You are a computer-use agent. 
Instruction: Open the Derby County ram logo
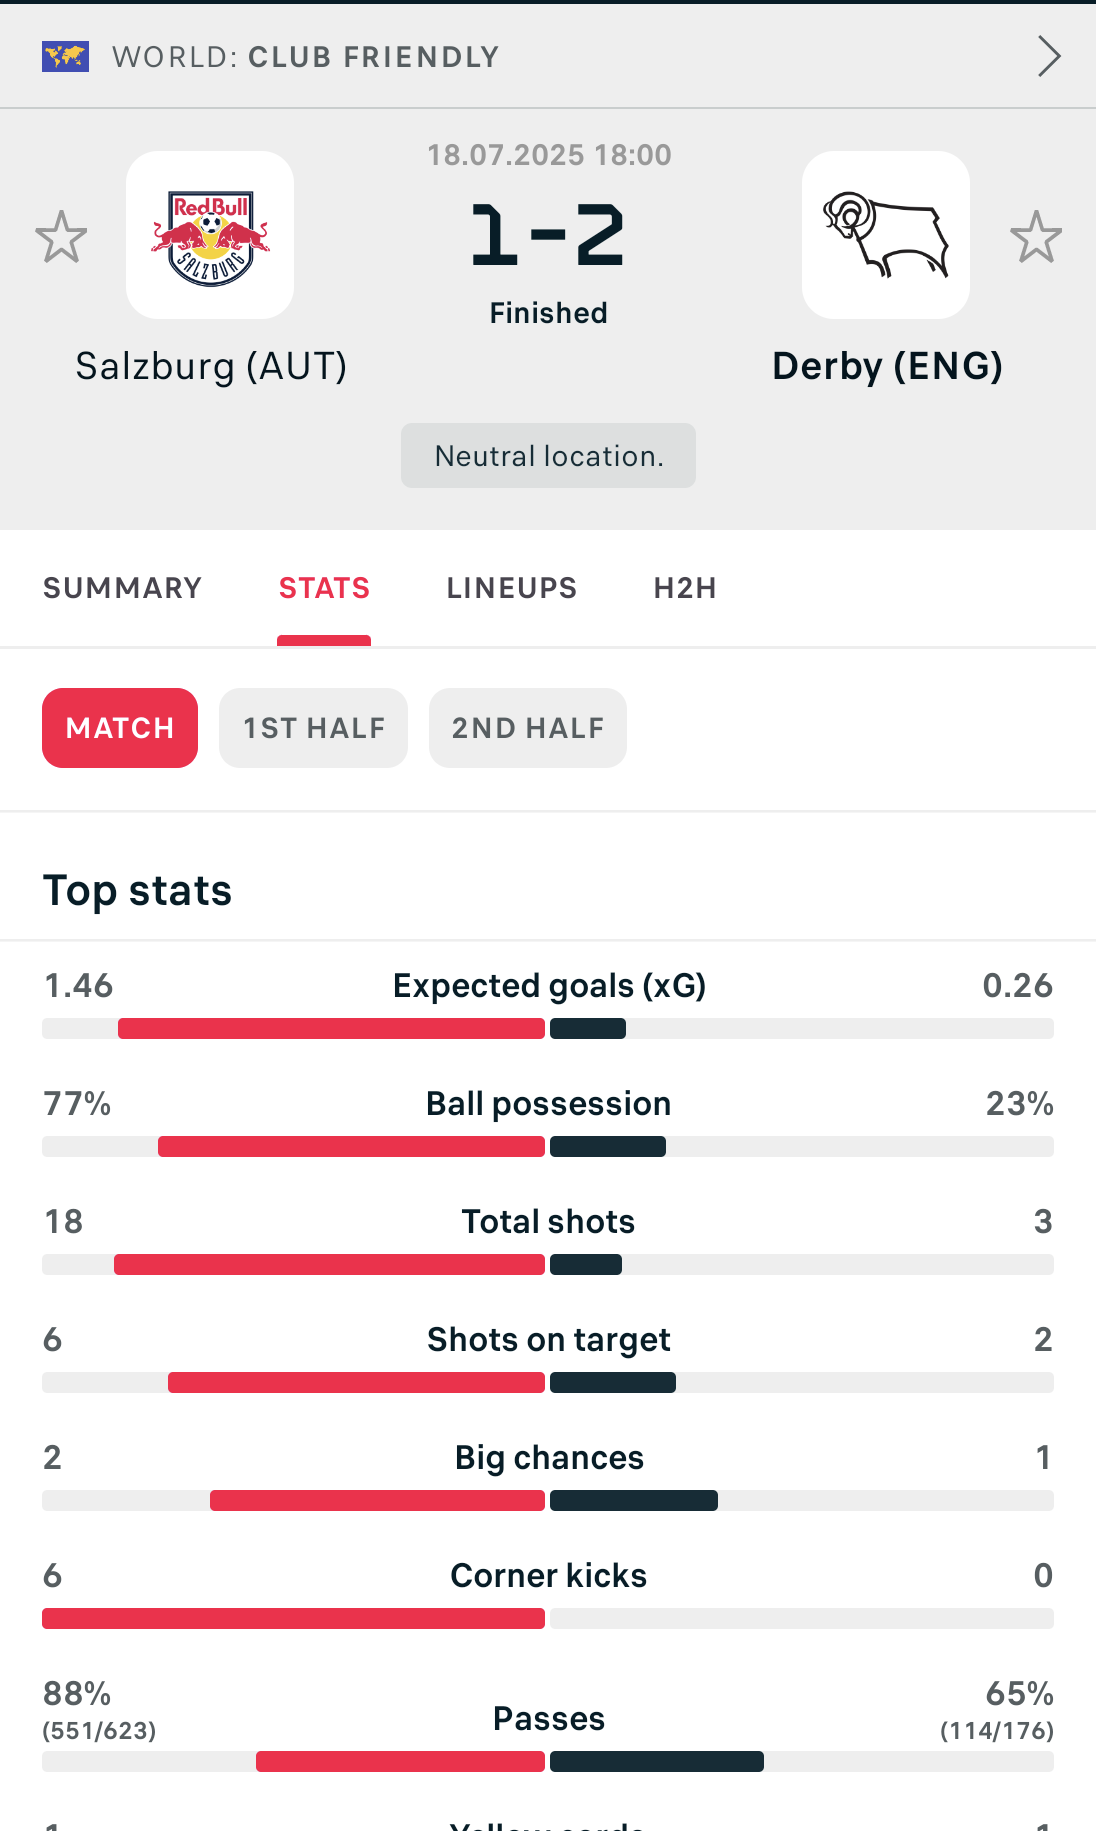point(886,235)
